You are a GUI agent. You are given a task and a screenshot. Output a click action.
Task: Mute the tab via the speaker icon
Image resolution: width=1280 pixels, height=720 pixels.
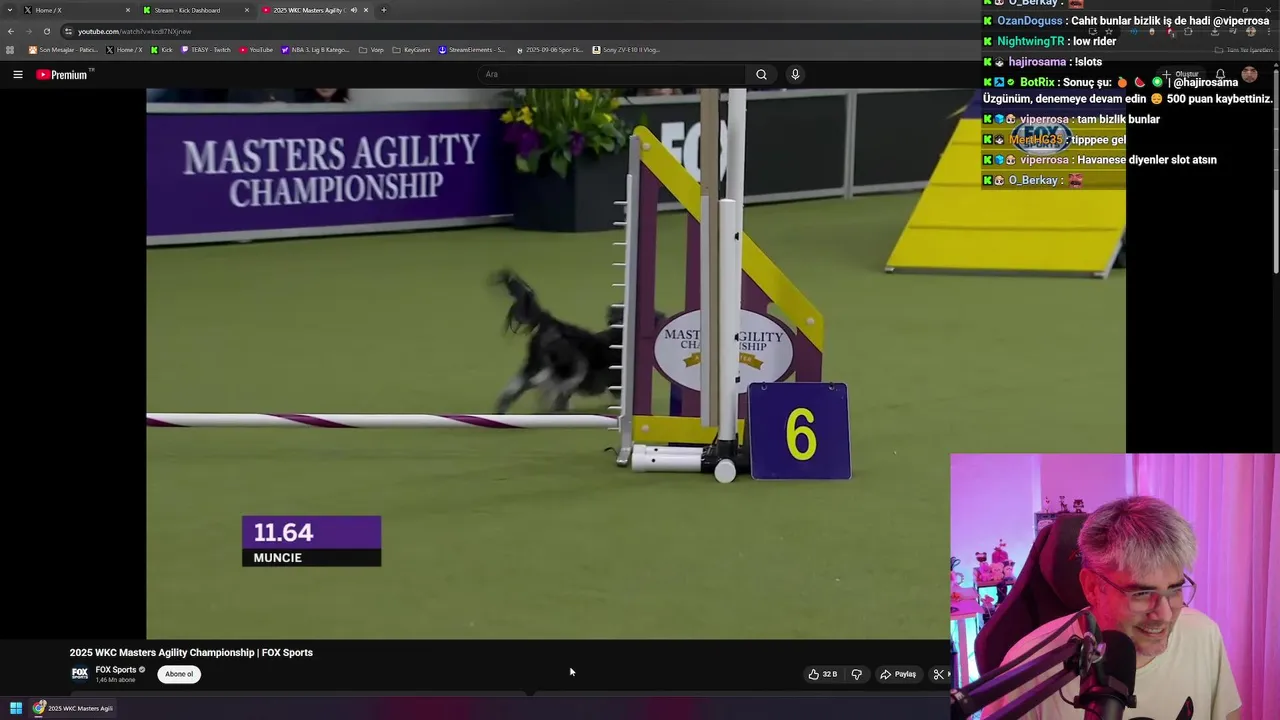(x=353, y=10)
